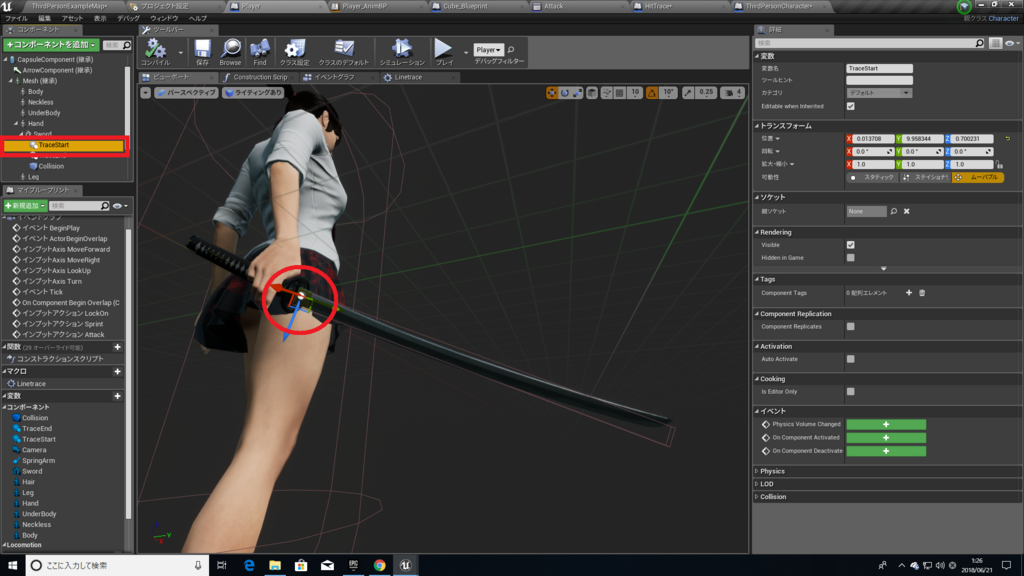Open デバッグ menu
The width and height of the screenshot is (1024, 576).
pyautogui.click(x=129, y=18)
